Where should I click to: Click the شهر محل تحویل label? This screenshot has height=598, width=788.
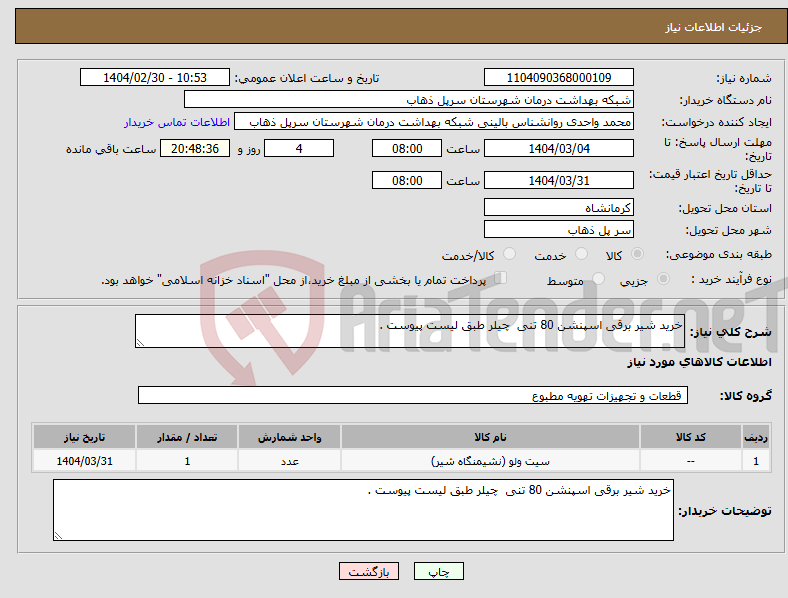tap(729, 230)
